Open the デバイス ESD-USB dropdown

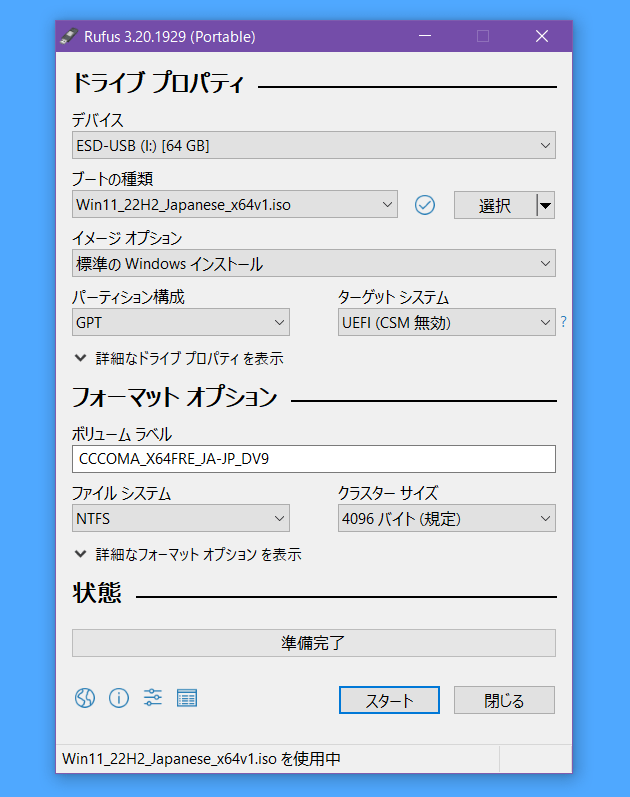click(314, 145)
